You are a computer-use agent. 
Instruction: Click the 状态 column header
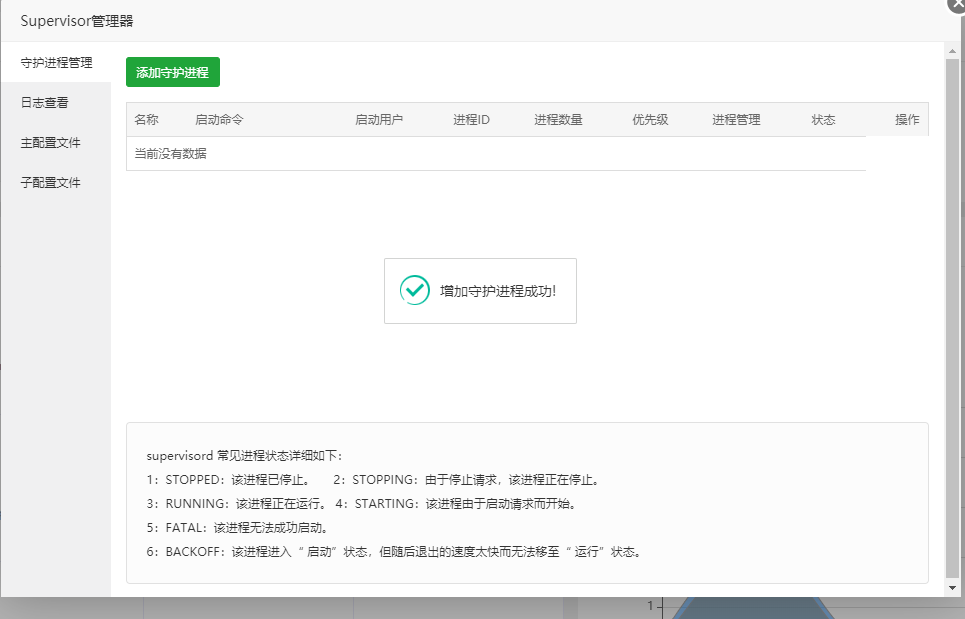pyautogui.click(x=823, y=119)
